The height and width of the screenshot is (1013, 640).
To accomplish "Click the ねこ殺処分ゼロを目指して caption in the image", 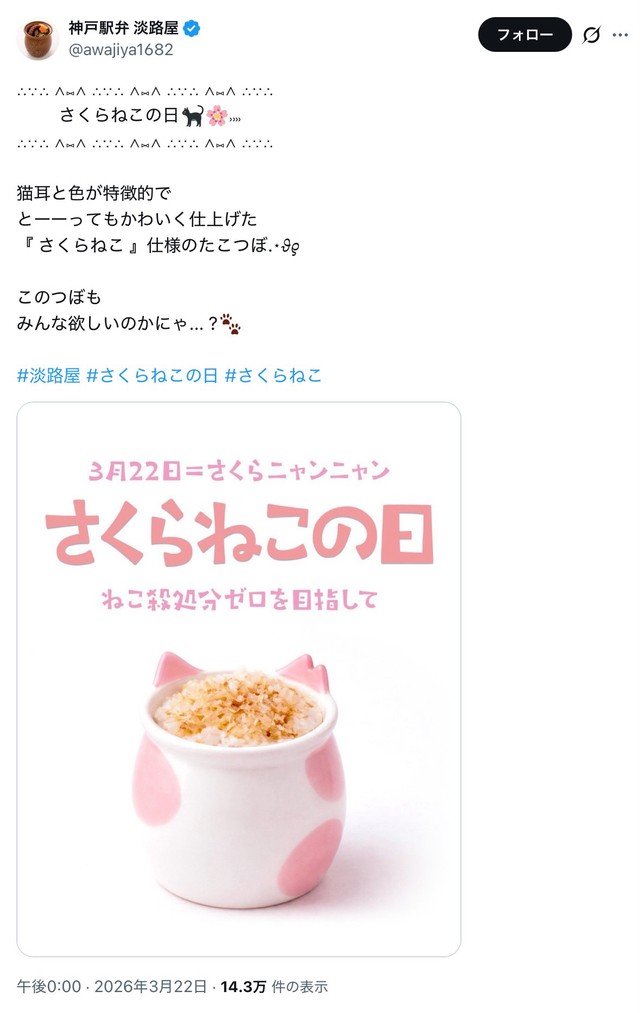I will click(240, 600).
